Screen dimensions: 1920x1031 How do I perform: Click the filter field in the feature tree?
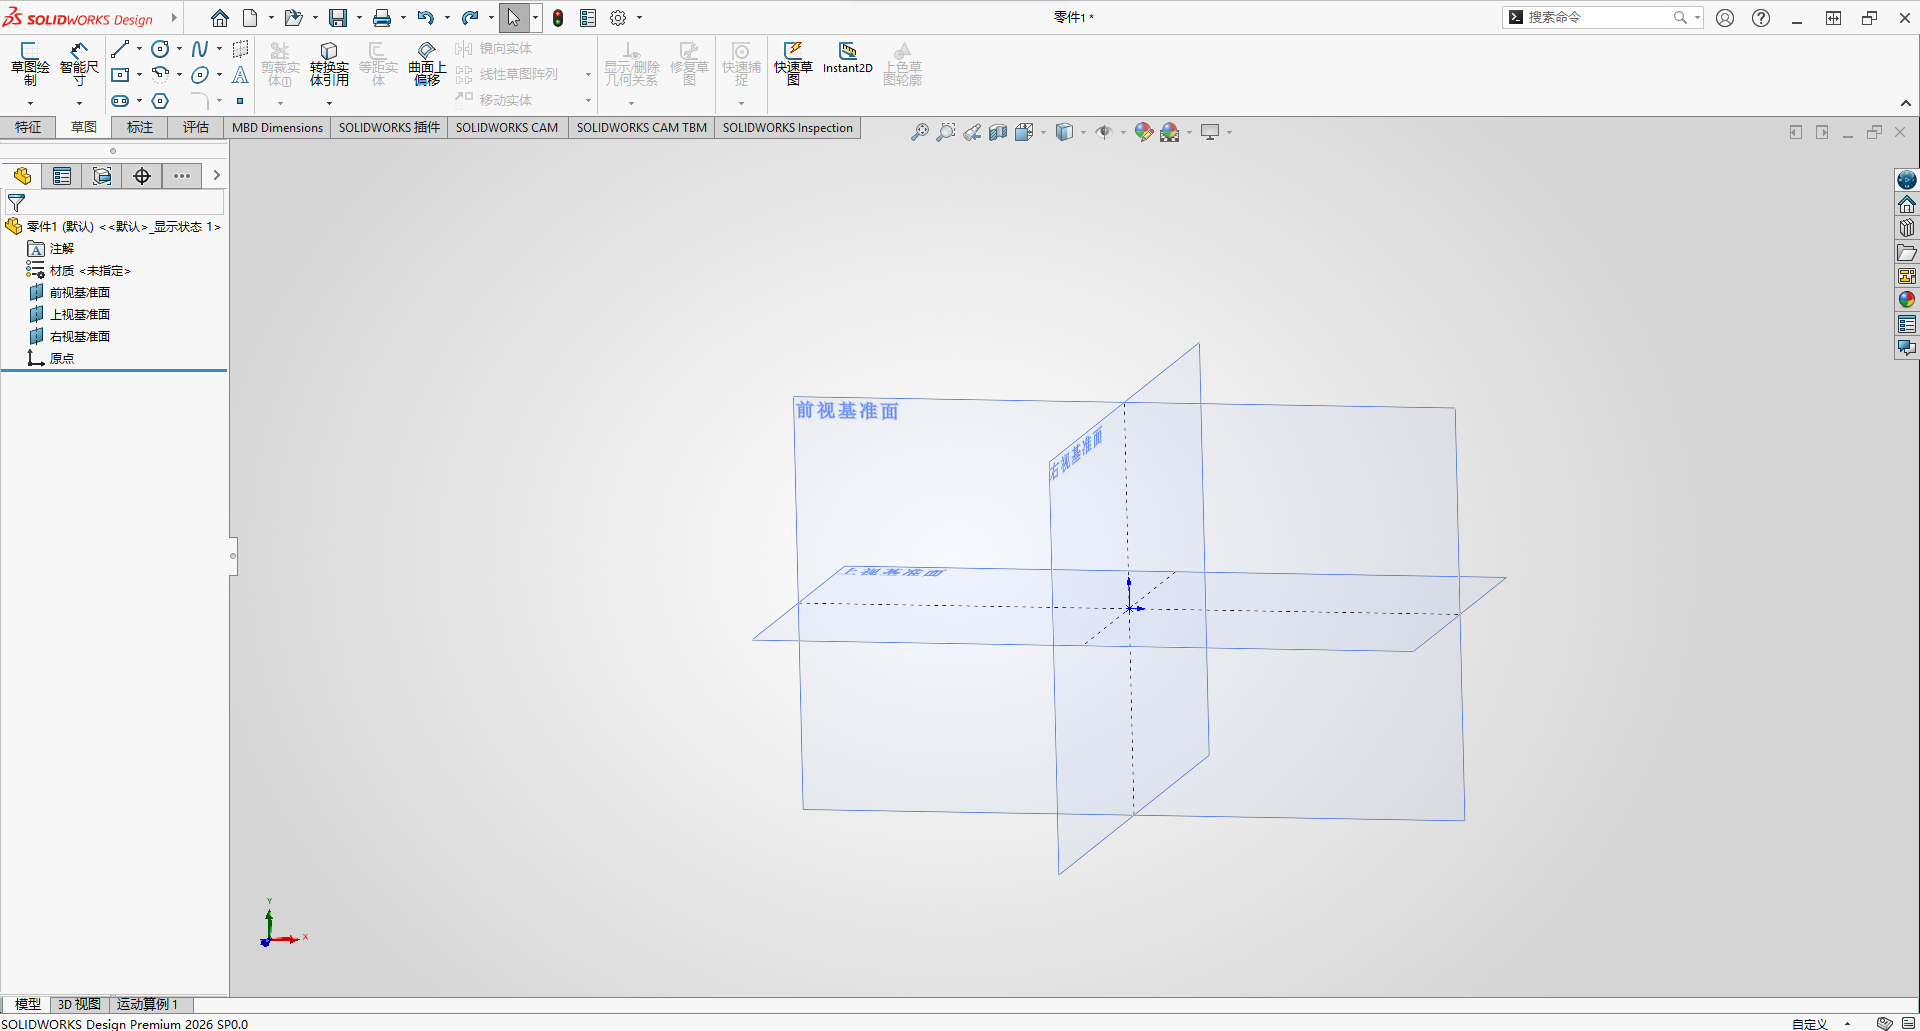[114, 203]
